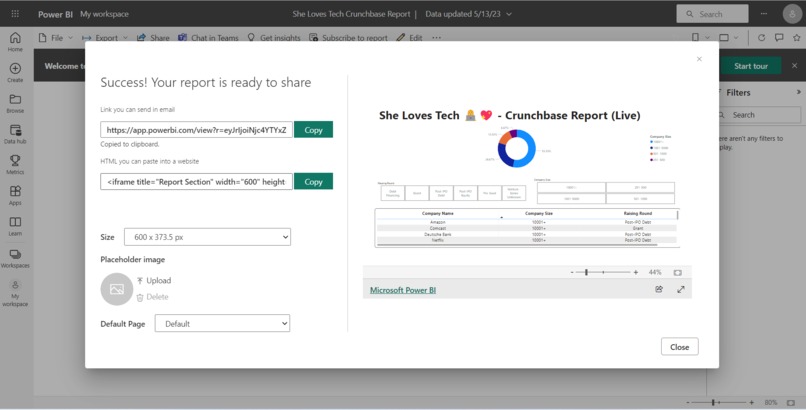
Task: Dismiss the Welcome banner X
Action: [x=794, y=66]
